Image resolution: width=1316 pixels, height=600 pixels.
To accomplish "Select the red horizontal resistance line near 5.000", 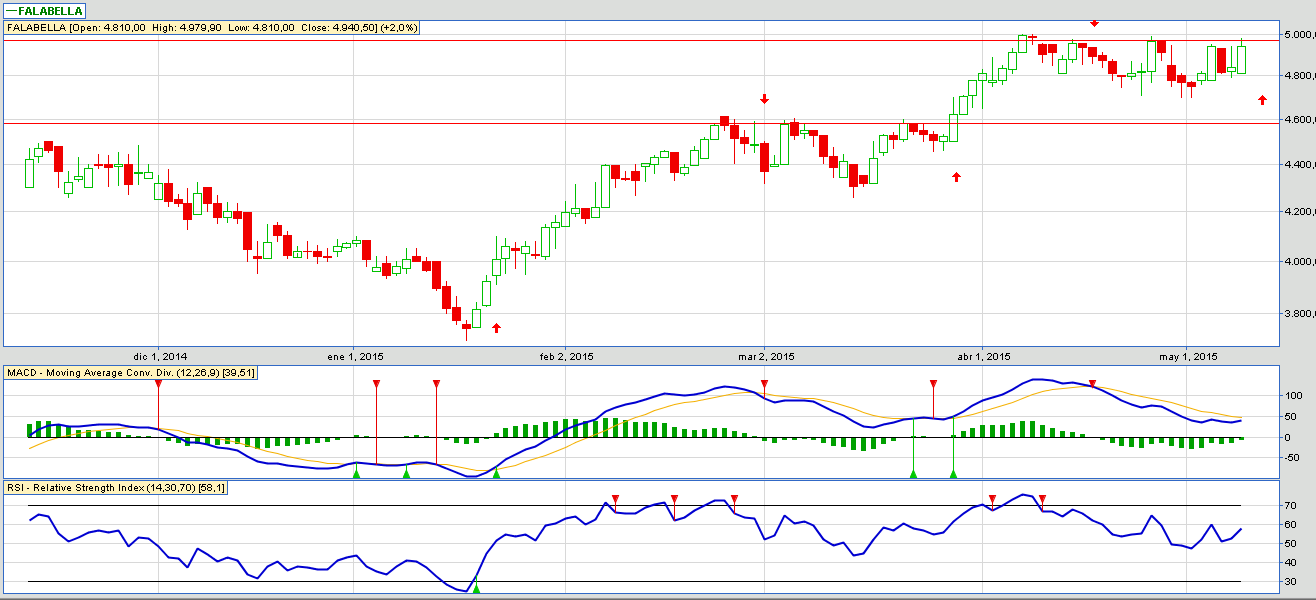I will pyautogui.click(x=643, y=40).
